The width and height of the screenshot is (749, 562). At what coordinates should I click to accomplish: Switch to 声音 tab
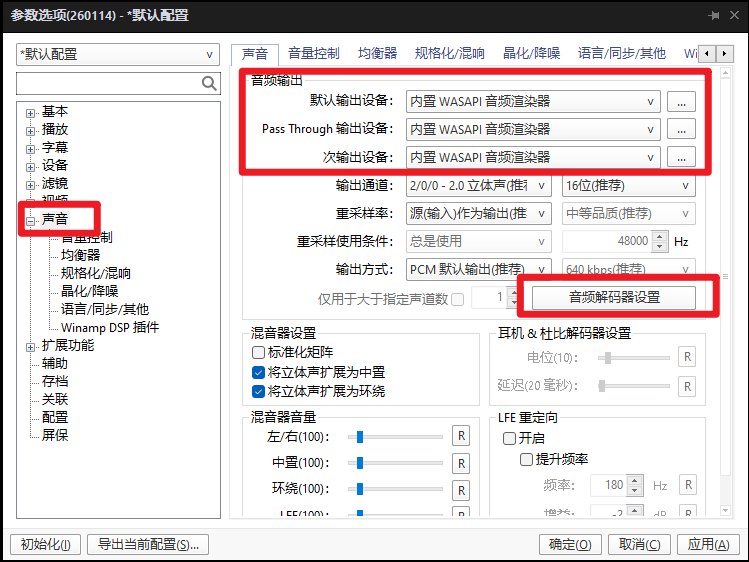tap(255, 53)
